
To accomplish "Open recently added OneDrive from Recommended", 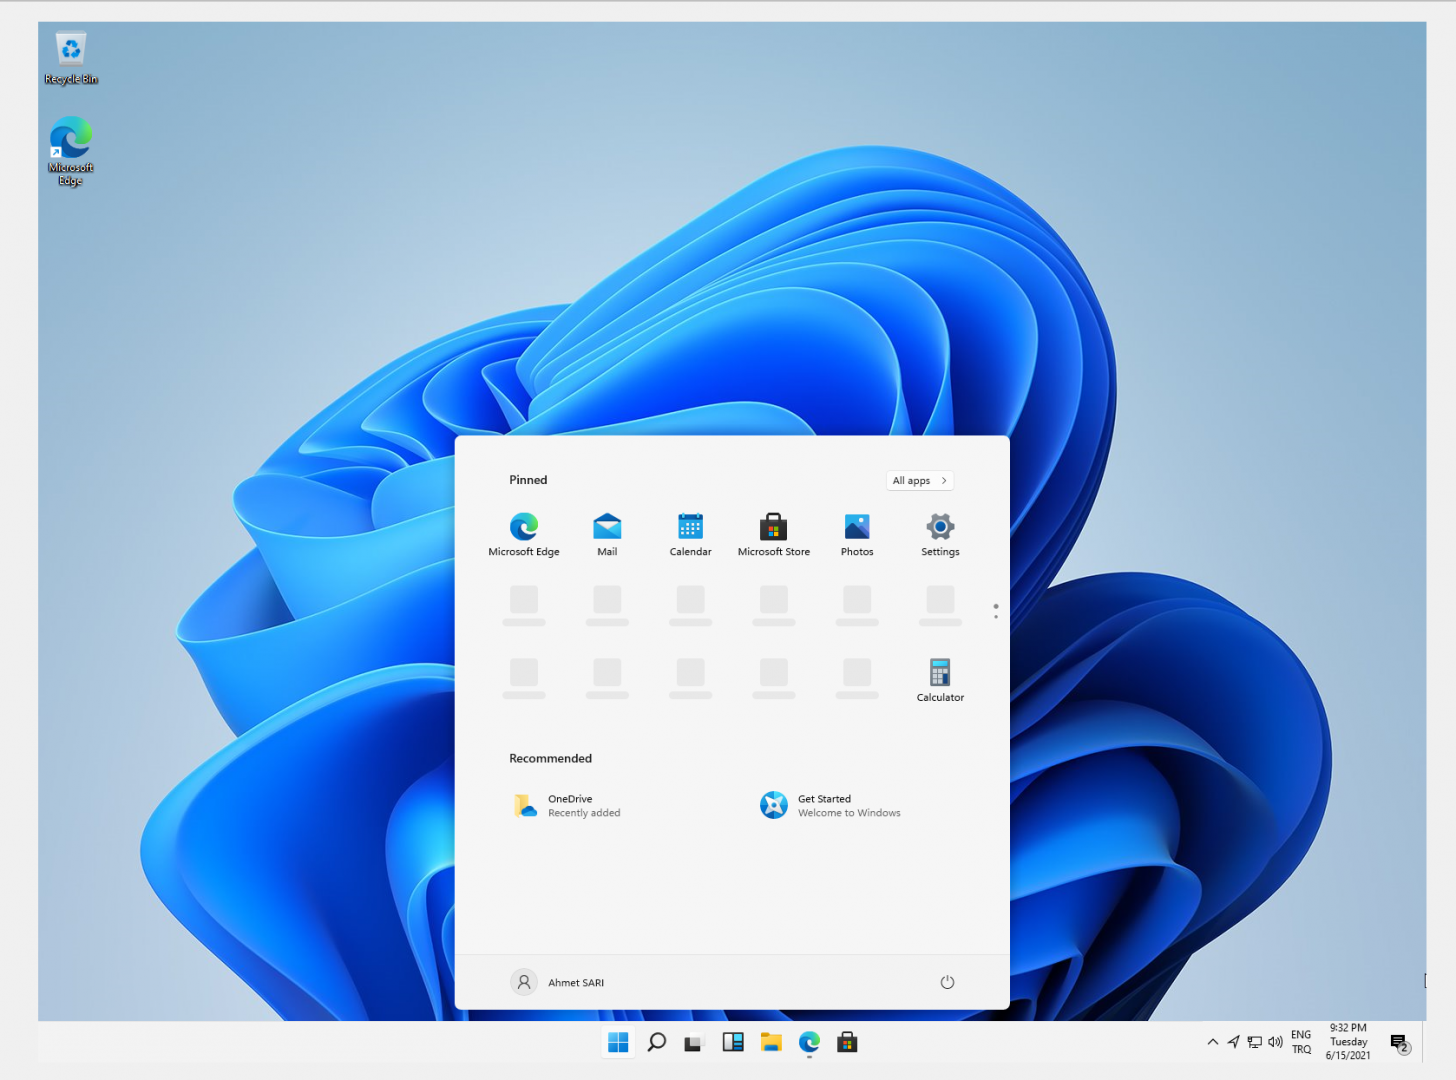I will point(567,805).
